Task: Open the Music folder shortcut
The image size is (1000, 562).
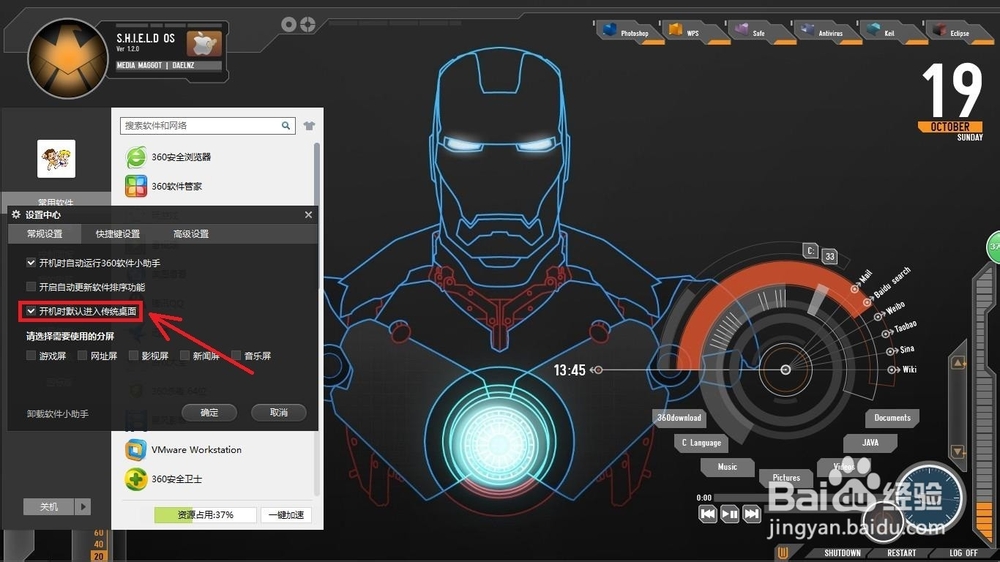Action: coord(727,467)
